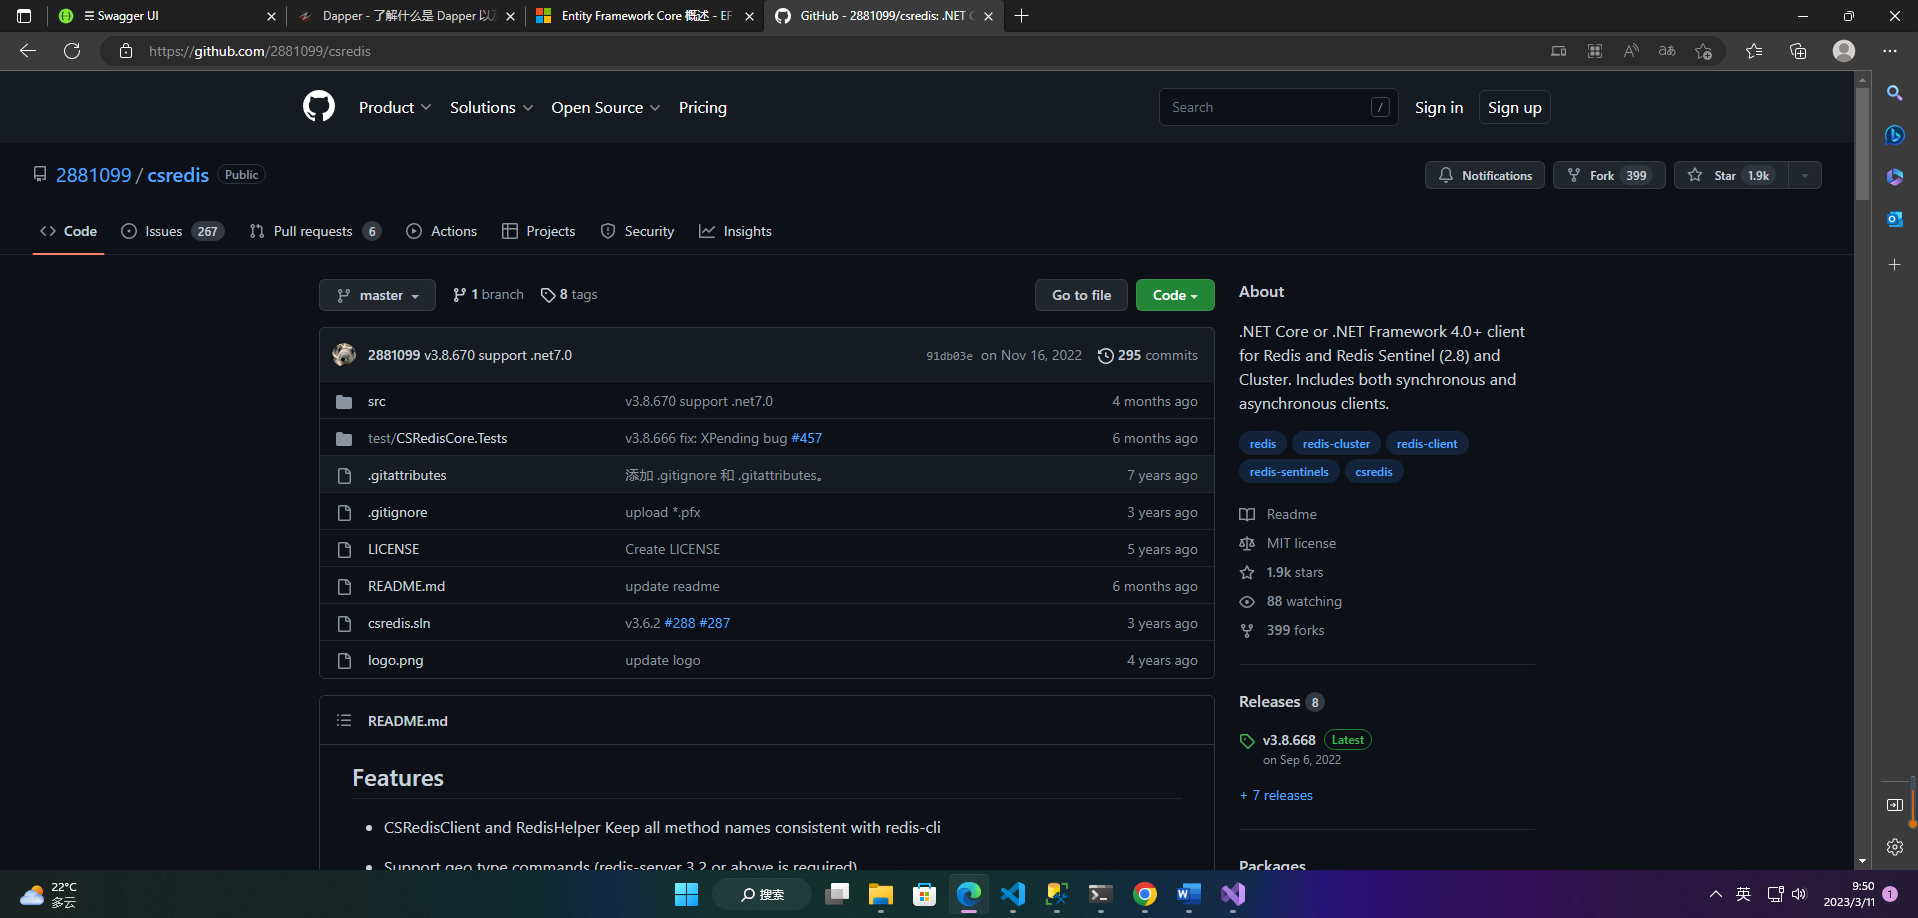Open the browser Collections icon
Viewport: 1918px width, 918px height.
[1798, 51]
